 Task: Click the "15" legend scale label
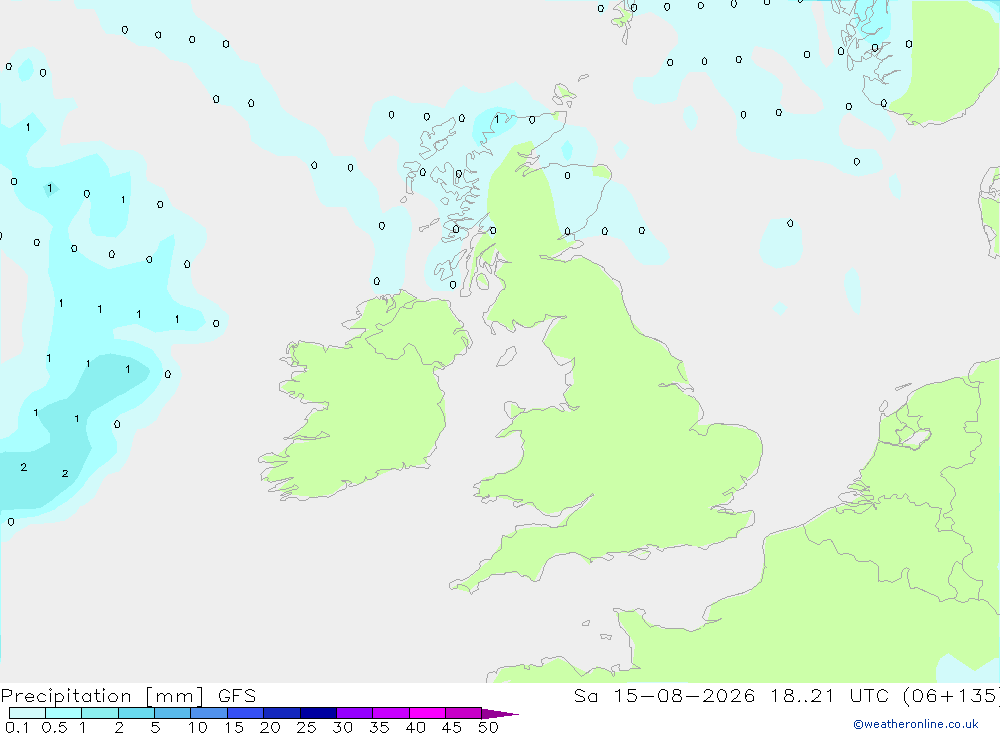234,727
